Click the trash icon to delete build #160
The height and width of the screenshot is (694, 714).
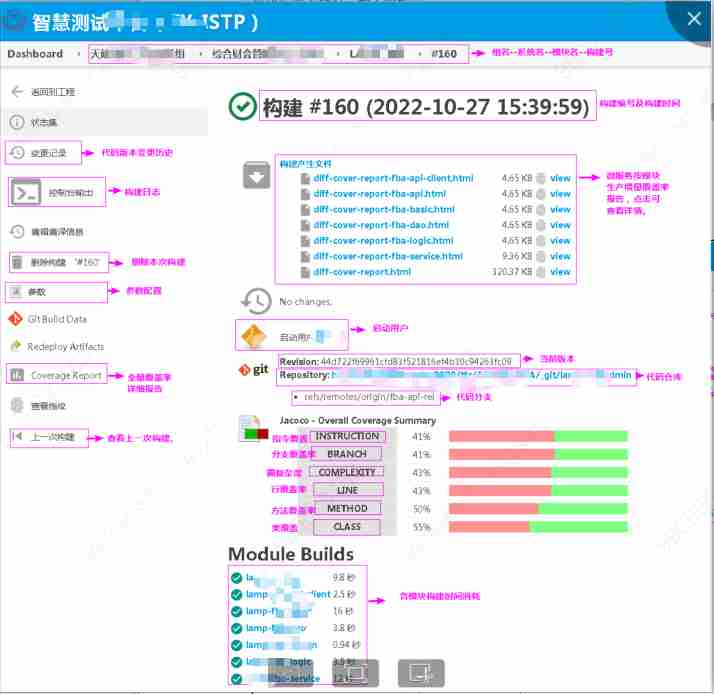17,262
